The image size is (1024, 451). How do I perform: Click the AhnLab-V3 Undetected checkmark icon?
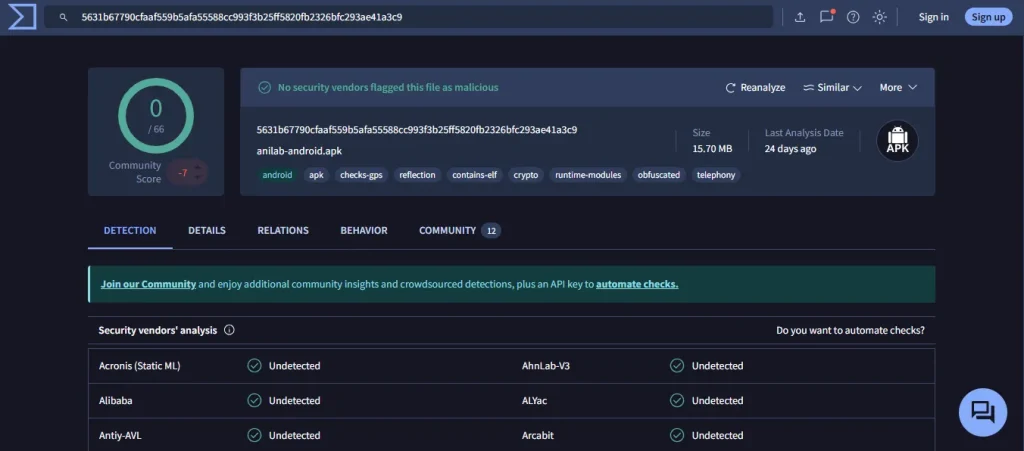click(x=677, y=365)
